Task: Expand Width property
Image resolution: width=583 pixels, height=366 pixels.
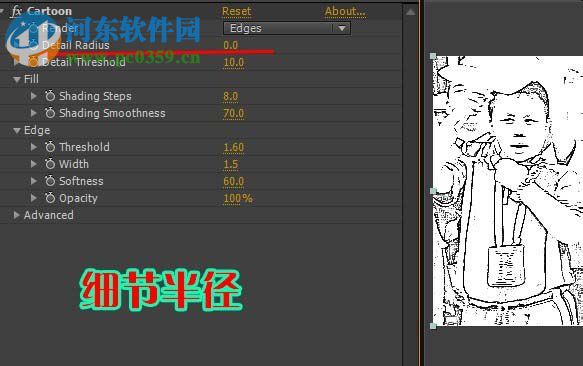Action: pyautogui.click(x=33, y=164)
